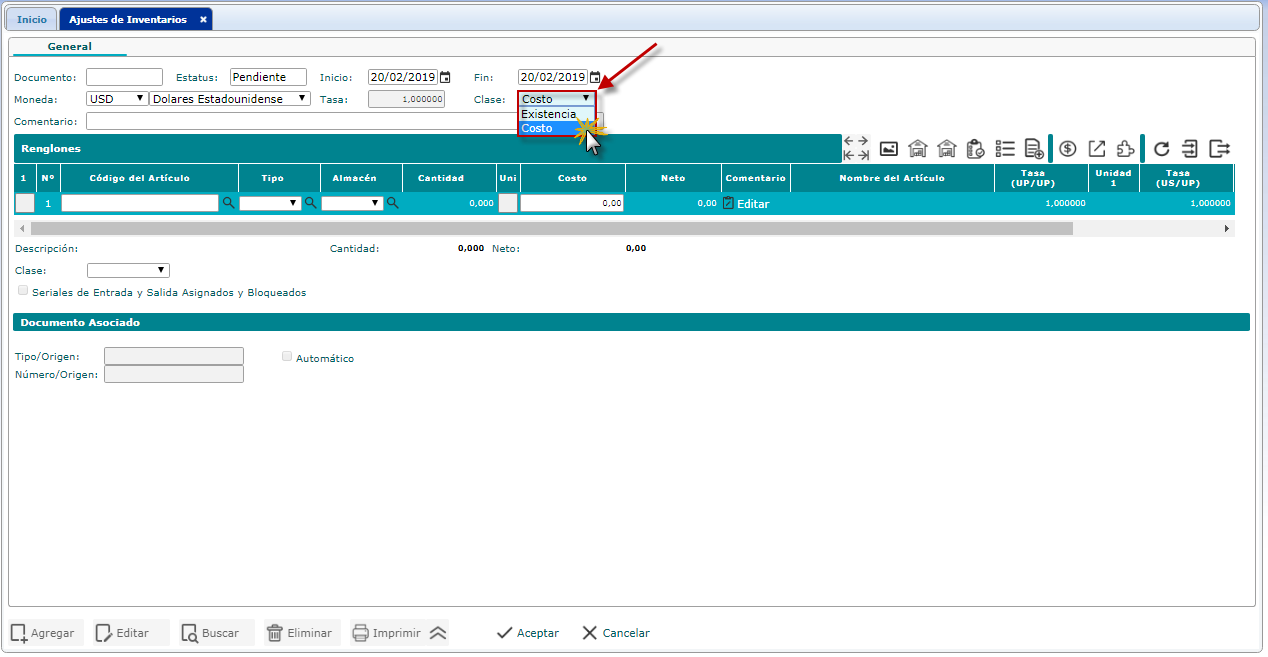Select the General tab

pyautogui.click(x=69, y=46)
